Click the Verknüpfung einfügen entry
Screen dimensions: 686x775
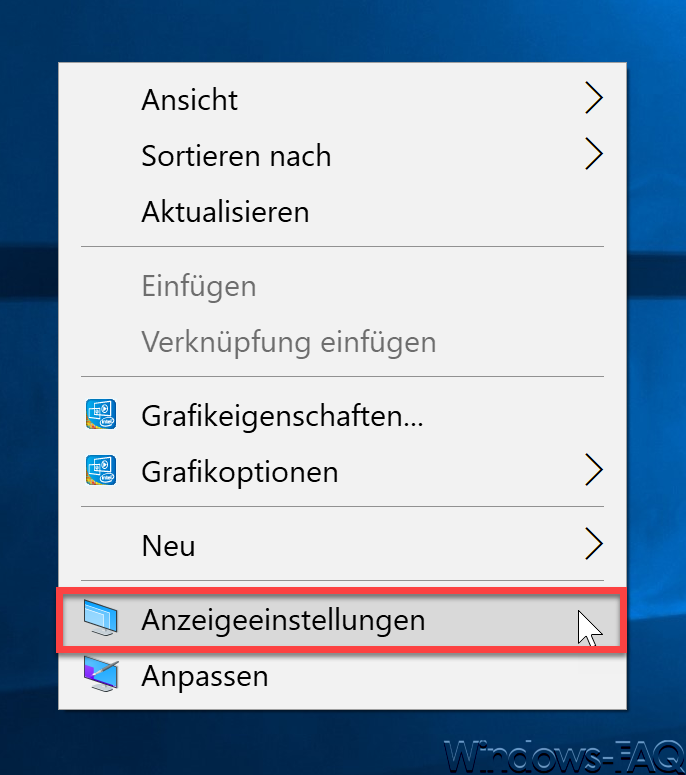(343, 342)
